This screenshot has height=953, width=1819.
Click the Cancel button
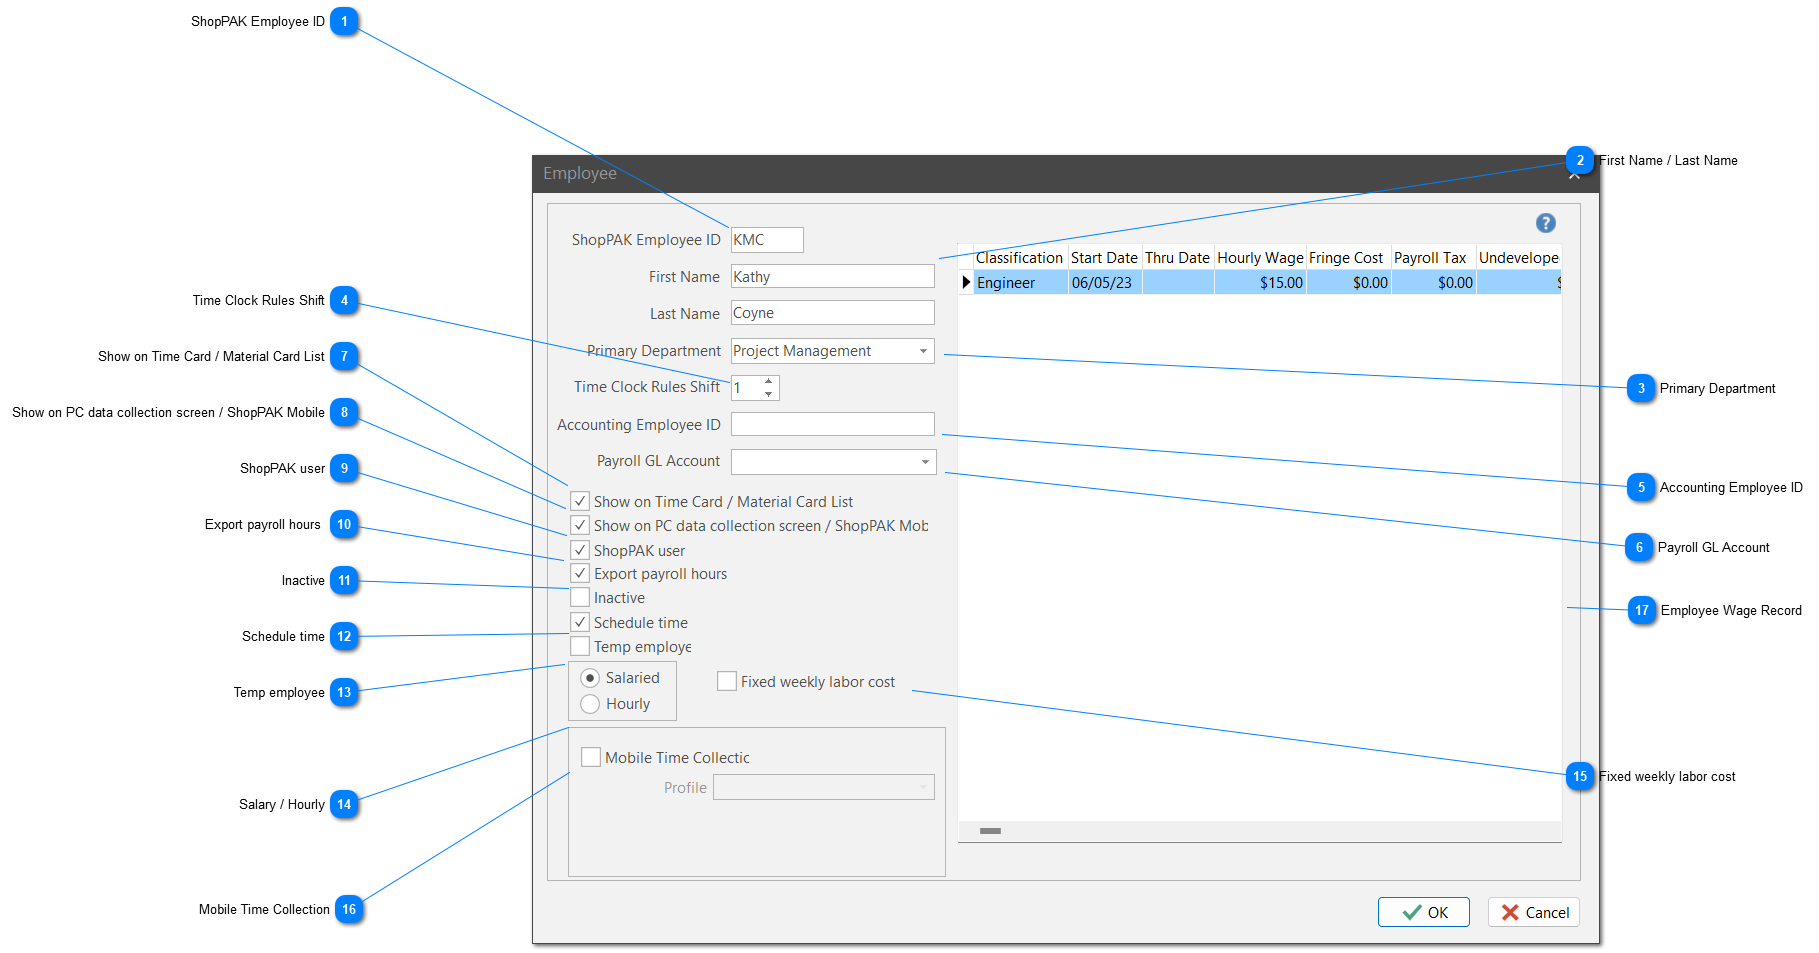[1534, 912]
